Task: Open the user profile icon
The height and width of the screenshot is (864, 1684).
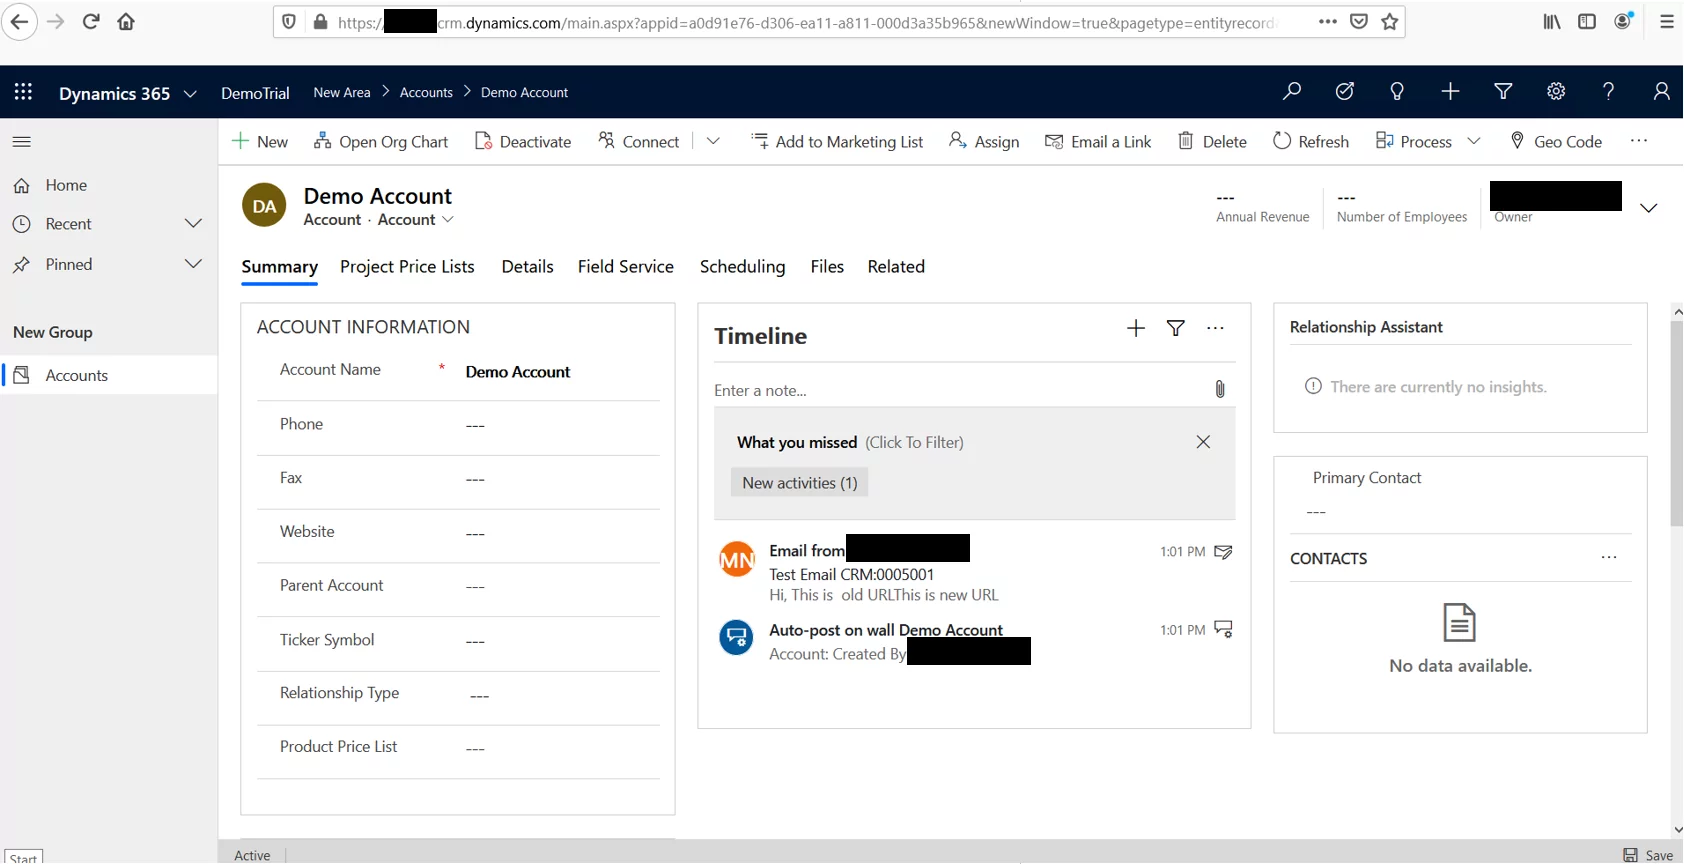Action: click(1661, 91)
